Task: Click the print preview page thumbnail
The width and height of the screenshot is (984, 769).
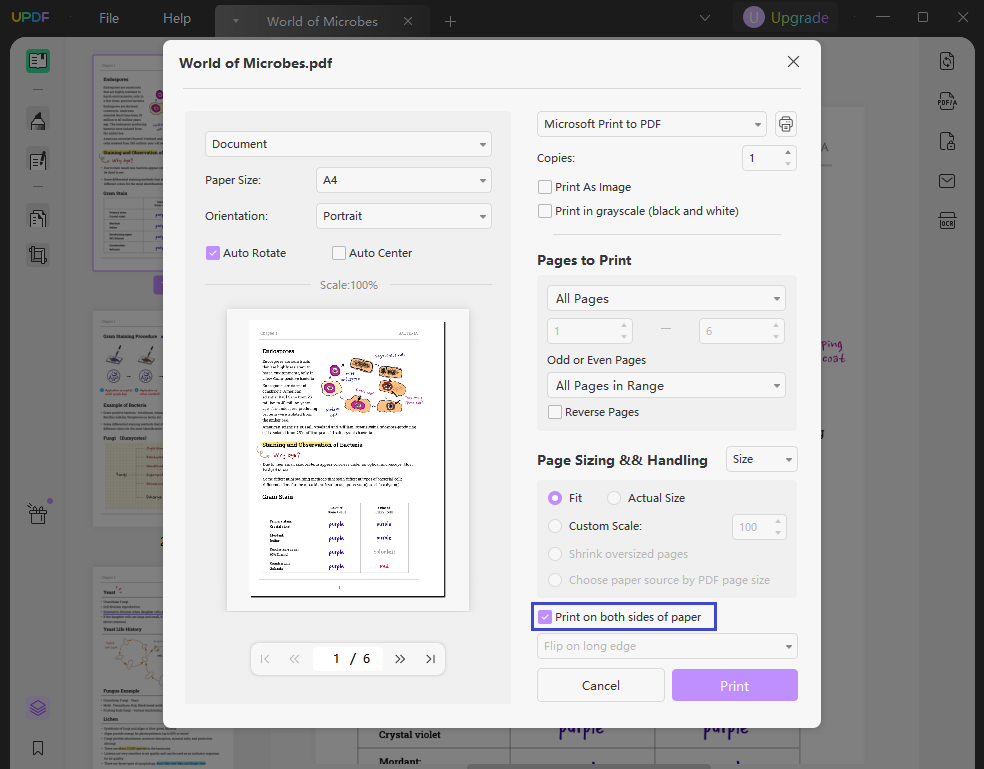Action: pyautogui.click(x=347, y=459)
